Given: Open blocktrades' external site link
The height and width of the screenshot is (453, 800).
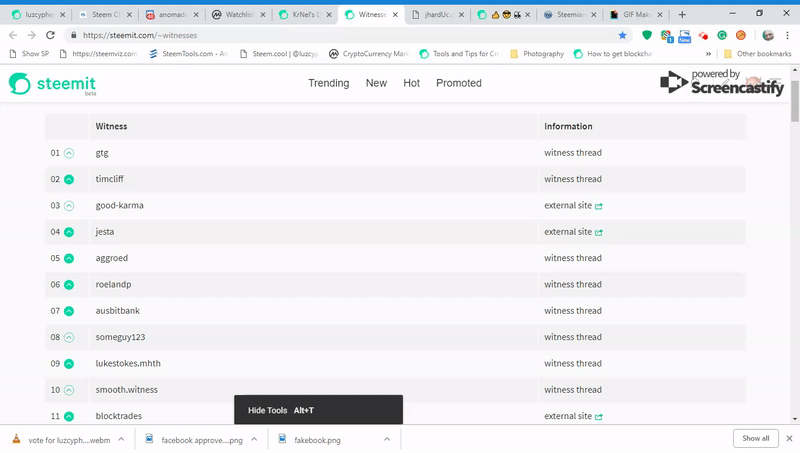Looking at the screenshot, I should point(573,416).
